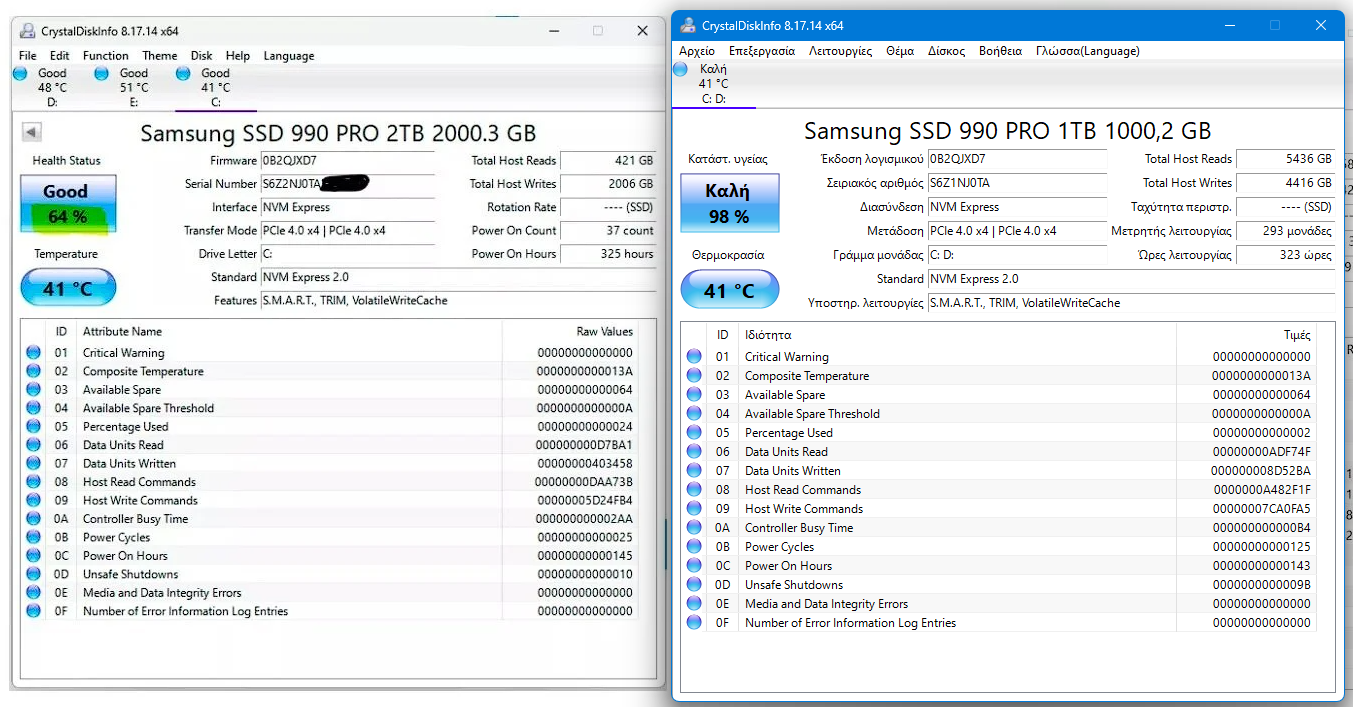Open the Δίσκος menu
This screenshot has width=1353, height=707.
tap(947, 51)
